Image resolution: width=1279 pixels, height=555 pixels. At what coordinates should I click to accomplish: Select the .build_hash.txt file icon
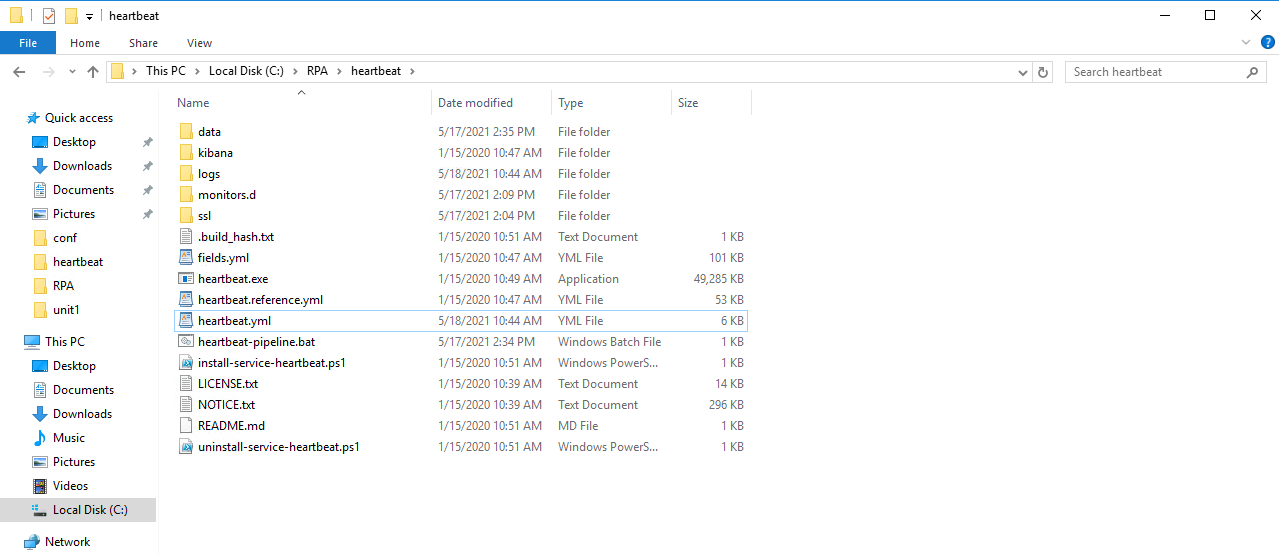[x=186, y=237]
